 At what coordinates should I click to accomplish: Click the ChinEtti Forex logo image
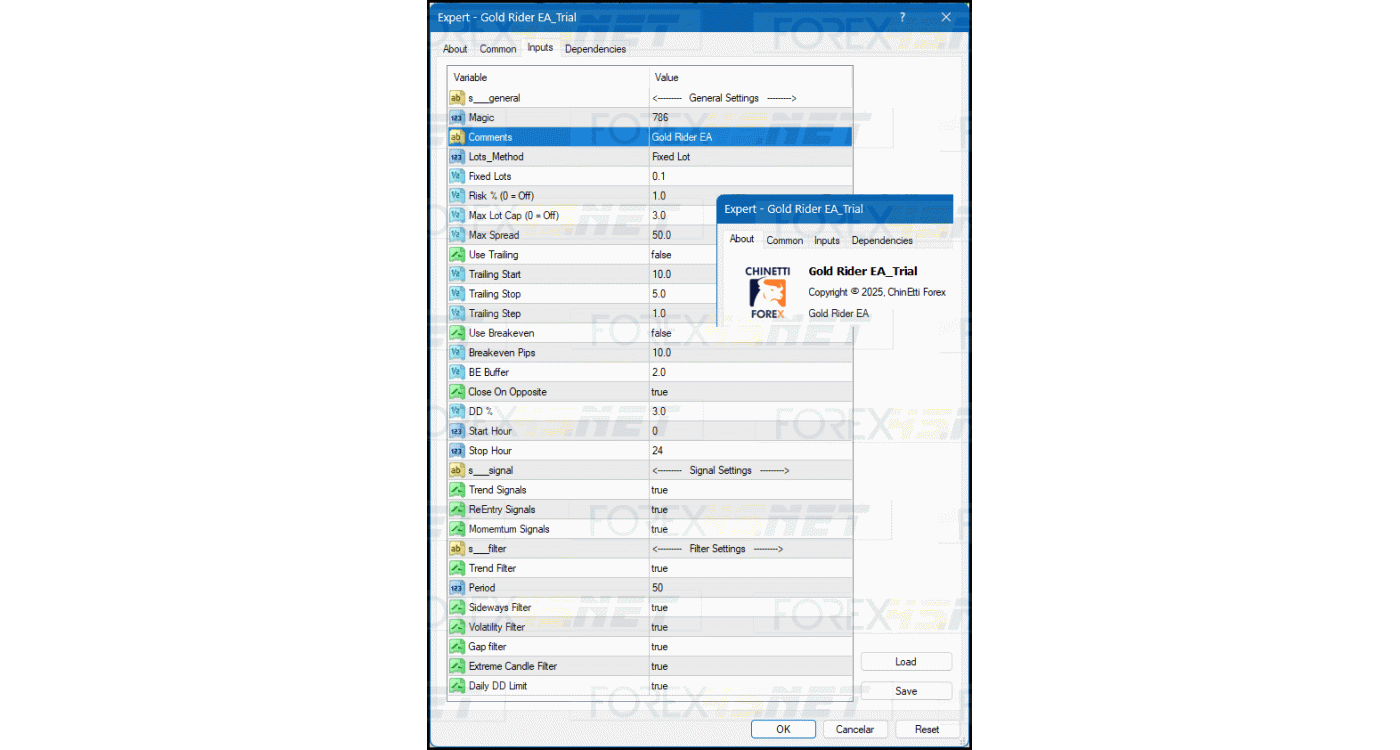pos(768,293)
